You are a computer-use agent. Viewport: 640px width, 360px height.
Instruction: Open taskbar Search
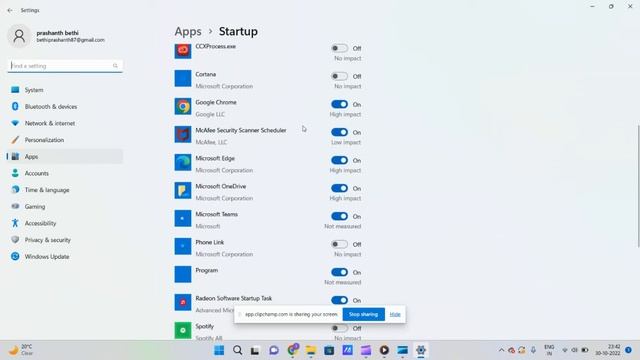(x=237, y=350)
